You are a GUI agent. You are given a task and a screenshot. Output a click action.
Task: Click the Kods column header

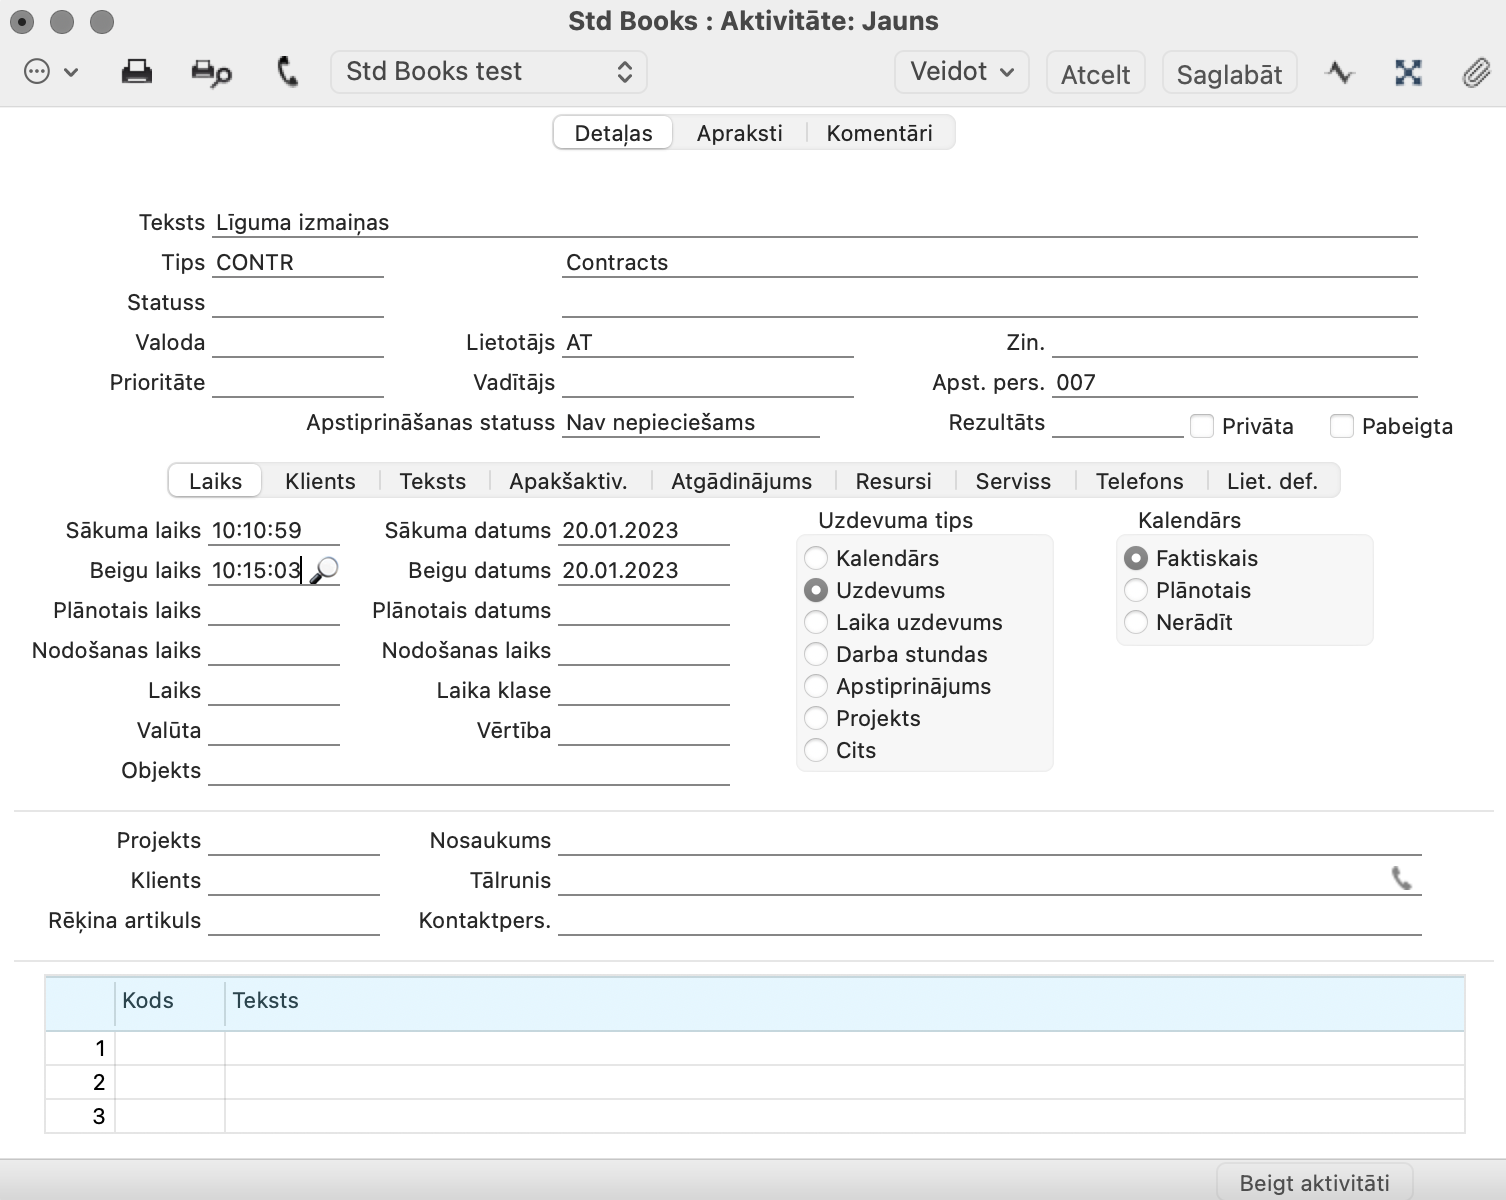(170, 1001)
